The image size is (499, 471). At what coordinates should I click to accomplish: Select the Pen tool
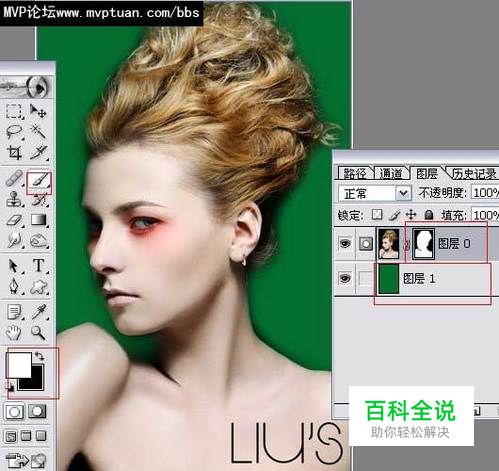pos(14,286)
